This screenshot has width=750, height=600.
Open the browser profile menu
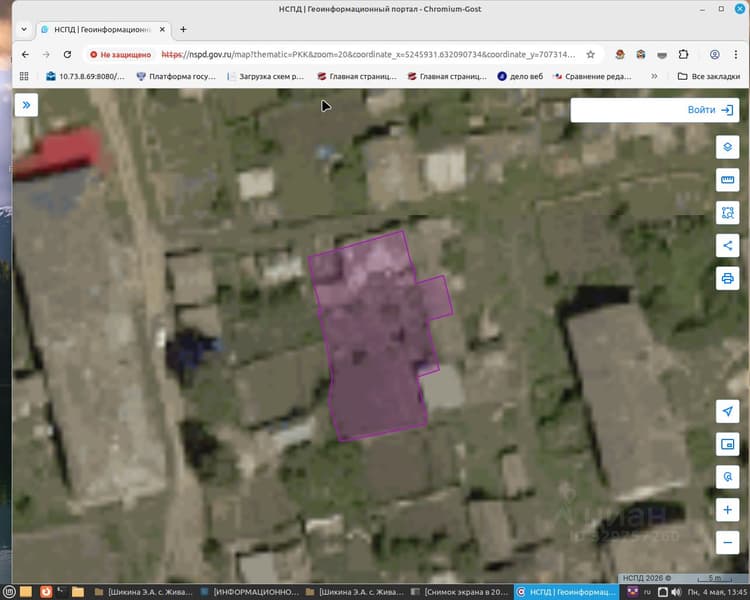pyautogui.click(x=715, y=55)
